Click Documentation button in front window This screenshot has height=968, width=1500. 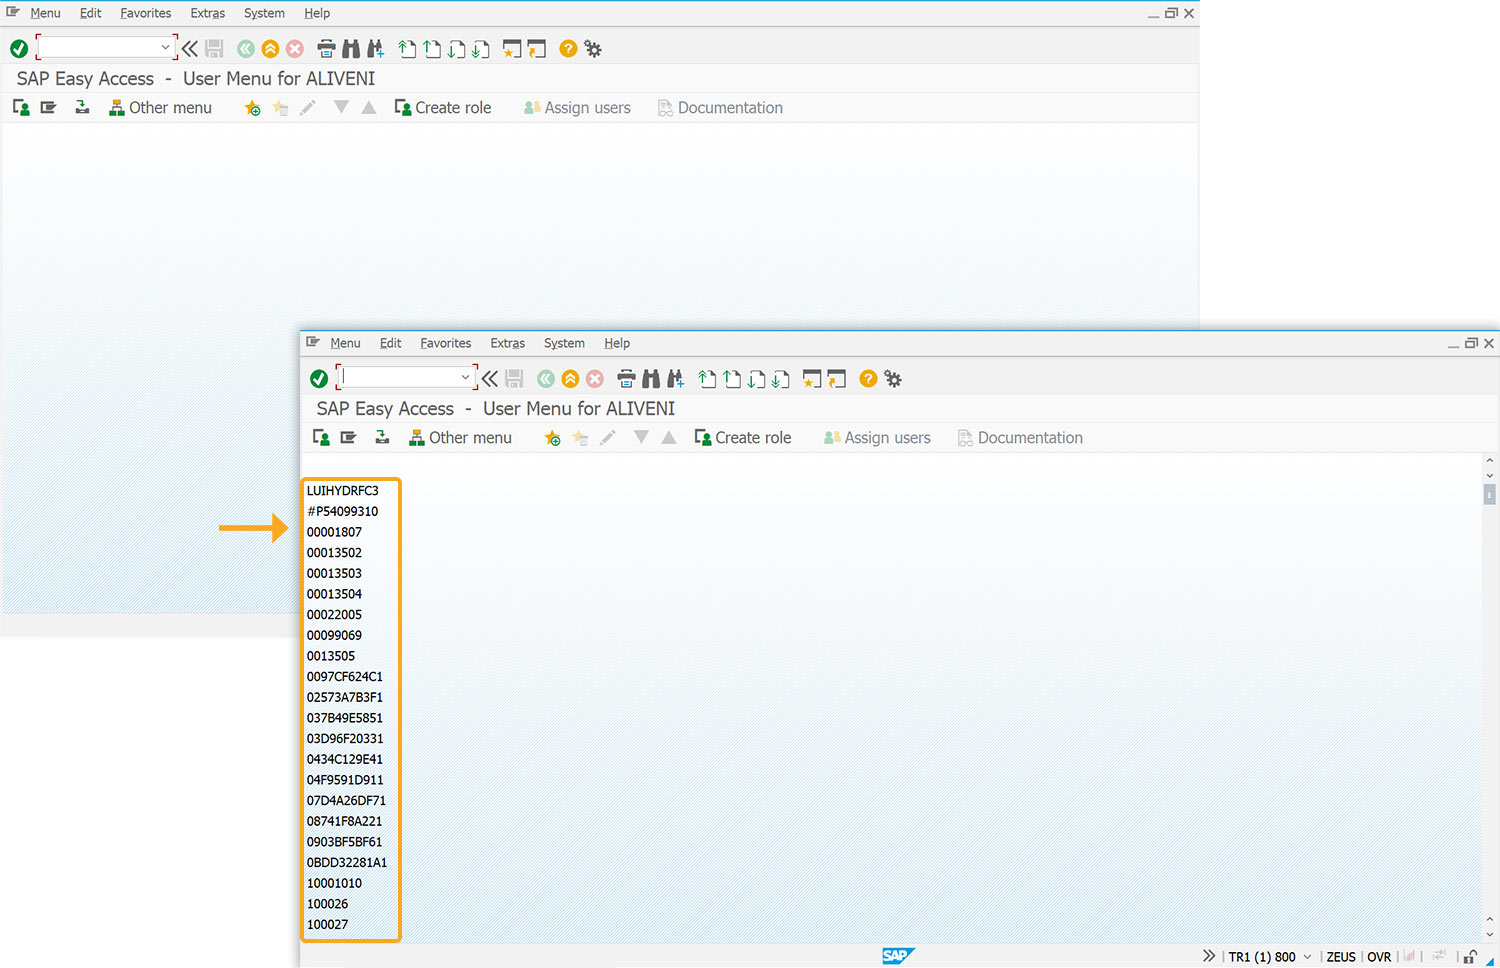1020,438
